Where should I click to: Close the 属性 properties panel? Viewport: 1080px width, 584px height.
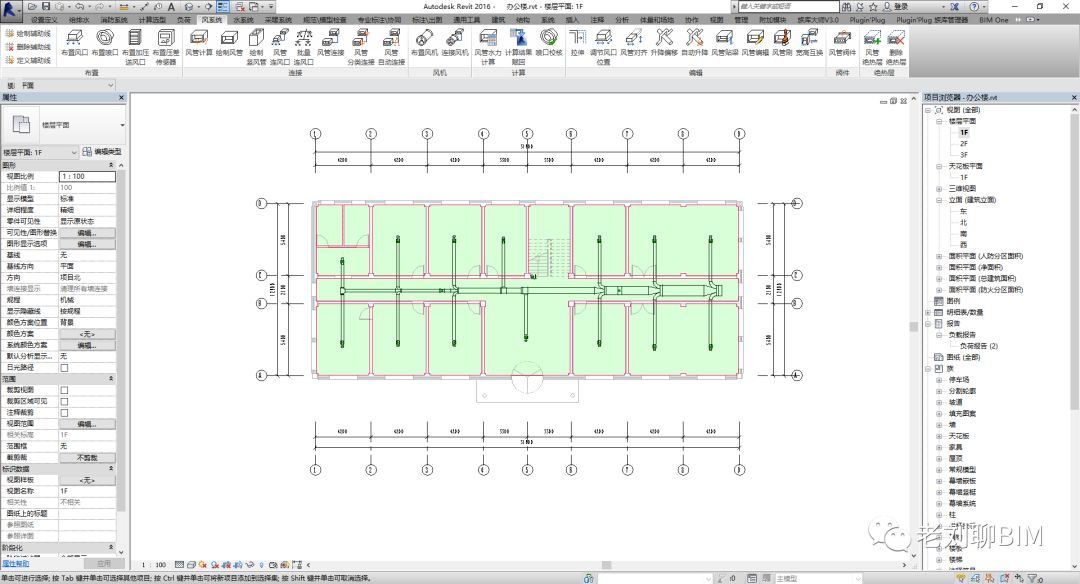click(121, 98)
